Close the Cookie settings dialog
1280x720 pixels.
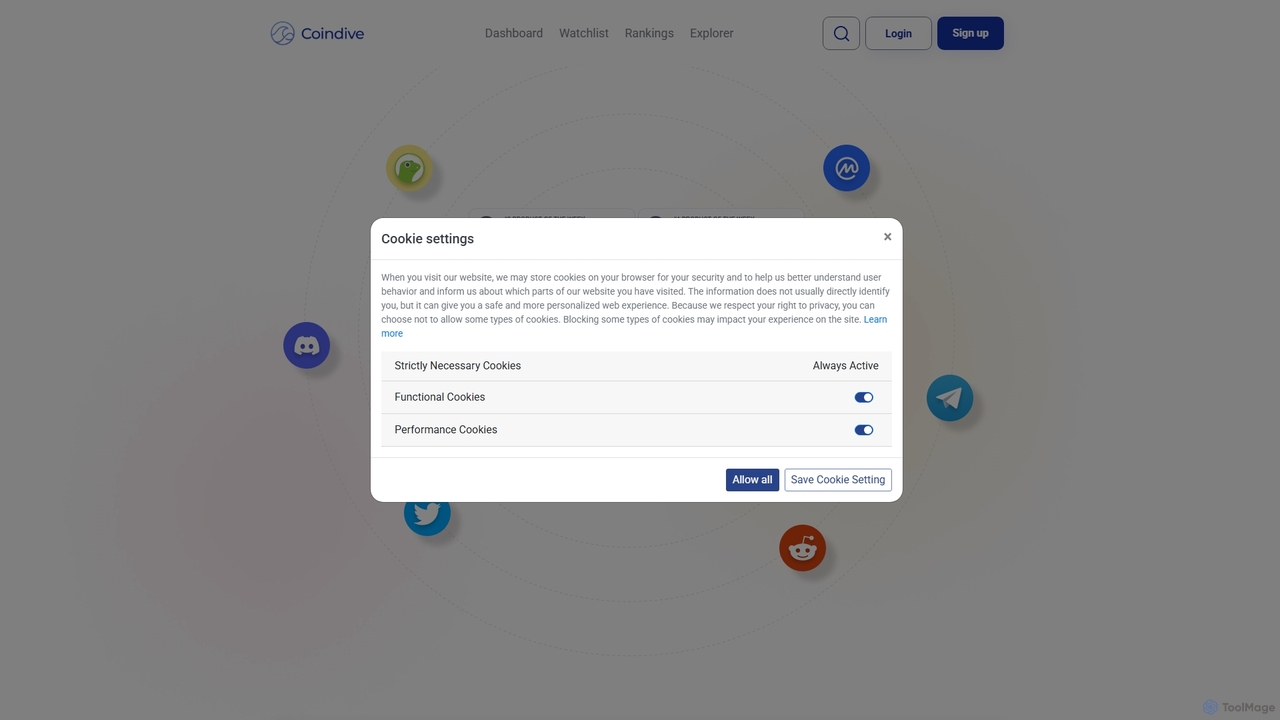(x=887, y=237)
